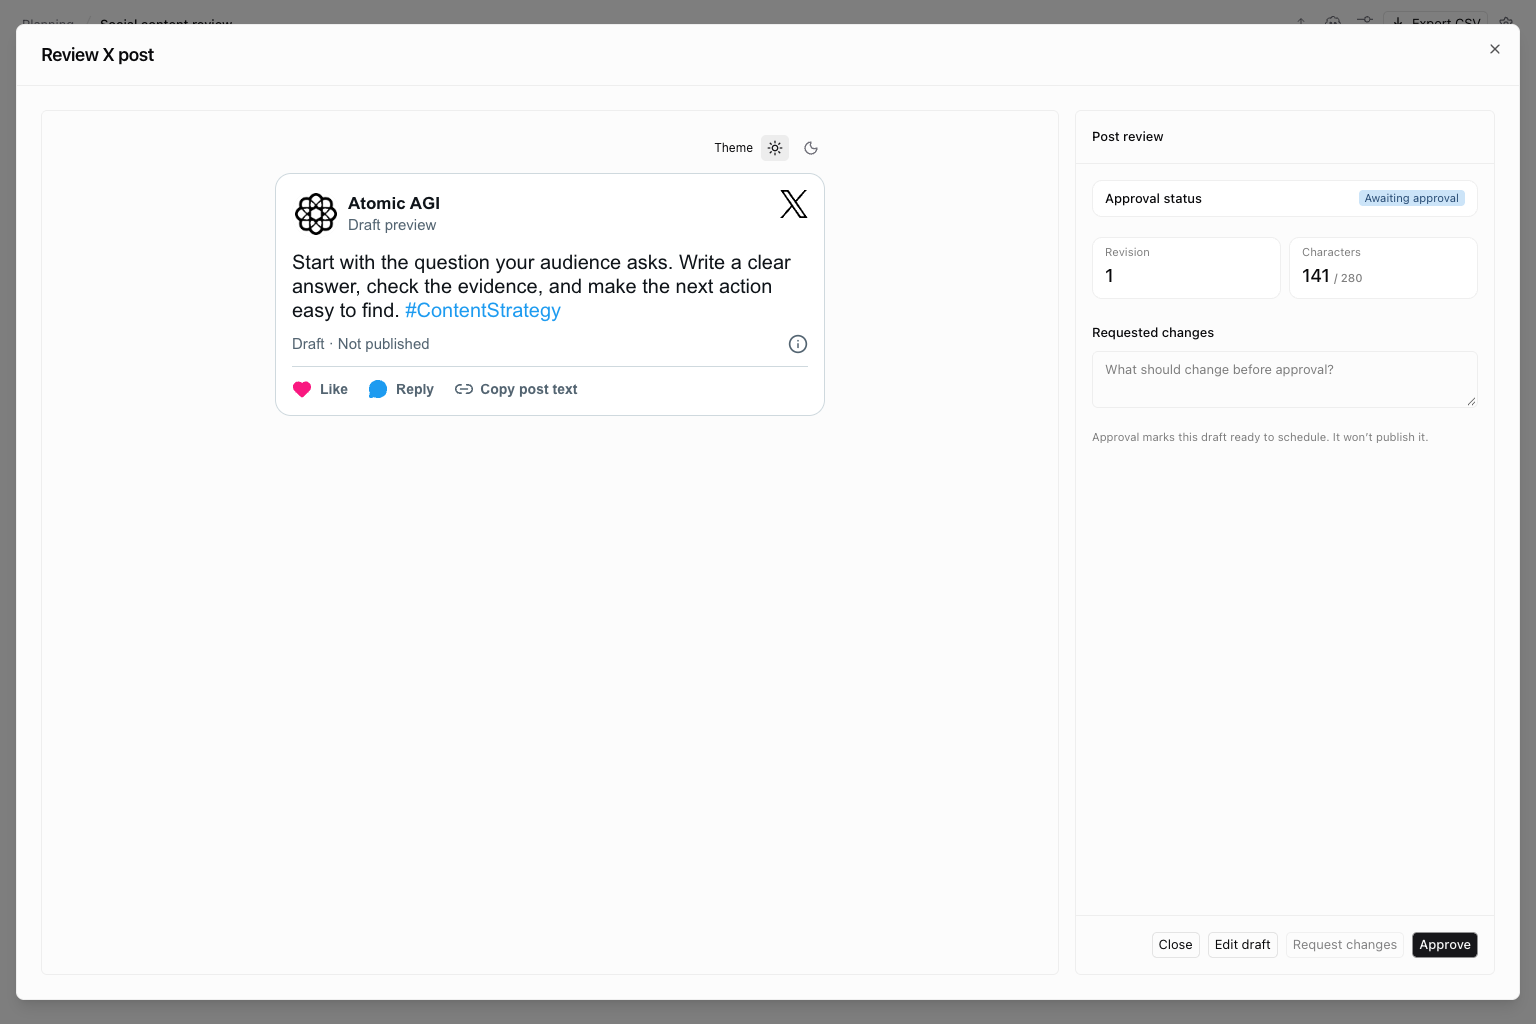The height and width of the screenshot is (1024, 1536).
Task: Click the Revision number 1
Action: point(1109,276)
